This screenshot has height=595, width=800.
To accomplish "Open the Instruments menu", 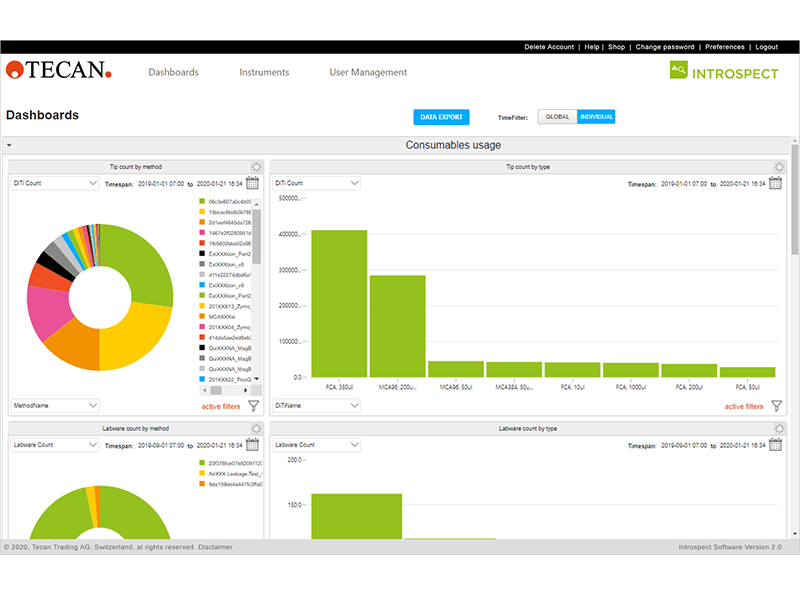I will (x=264, y=72).
